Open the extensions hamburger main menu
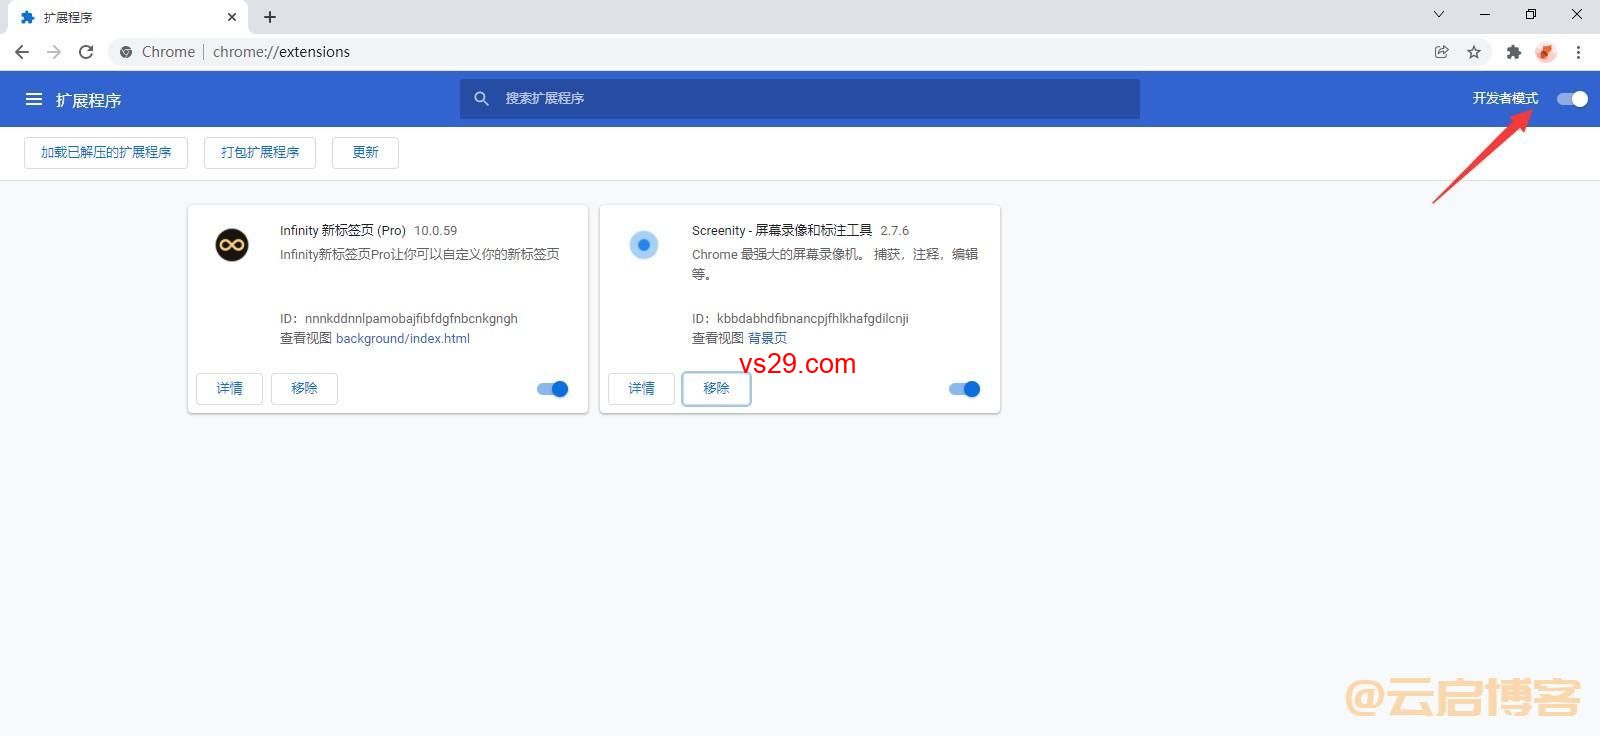Screen dimensions: 1600x736 (x=34, y=99)
